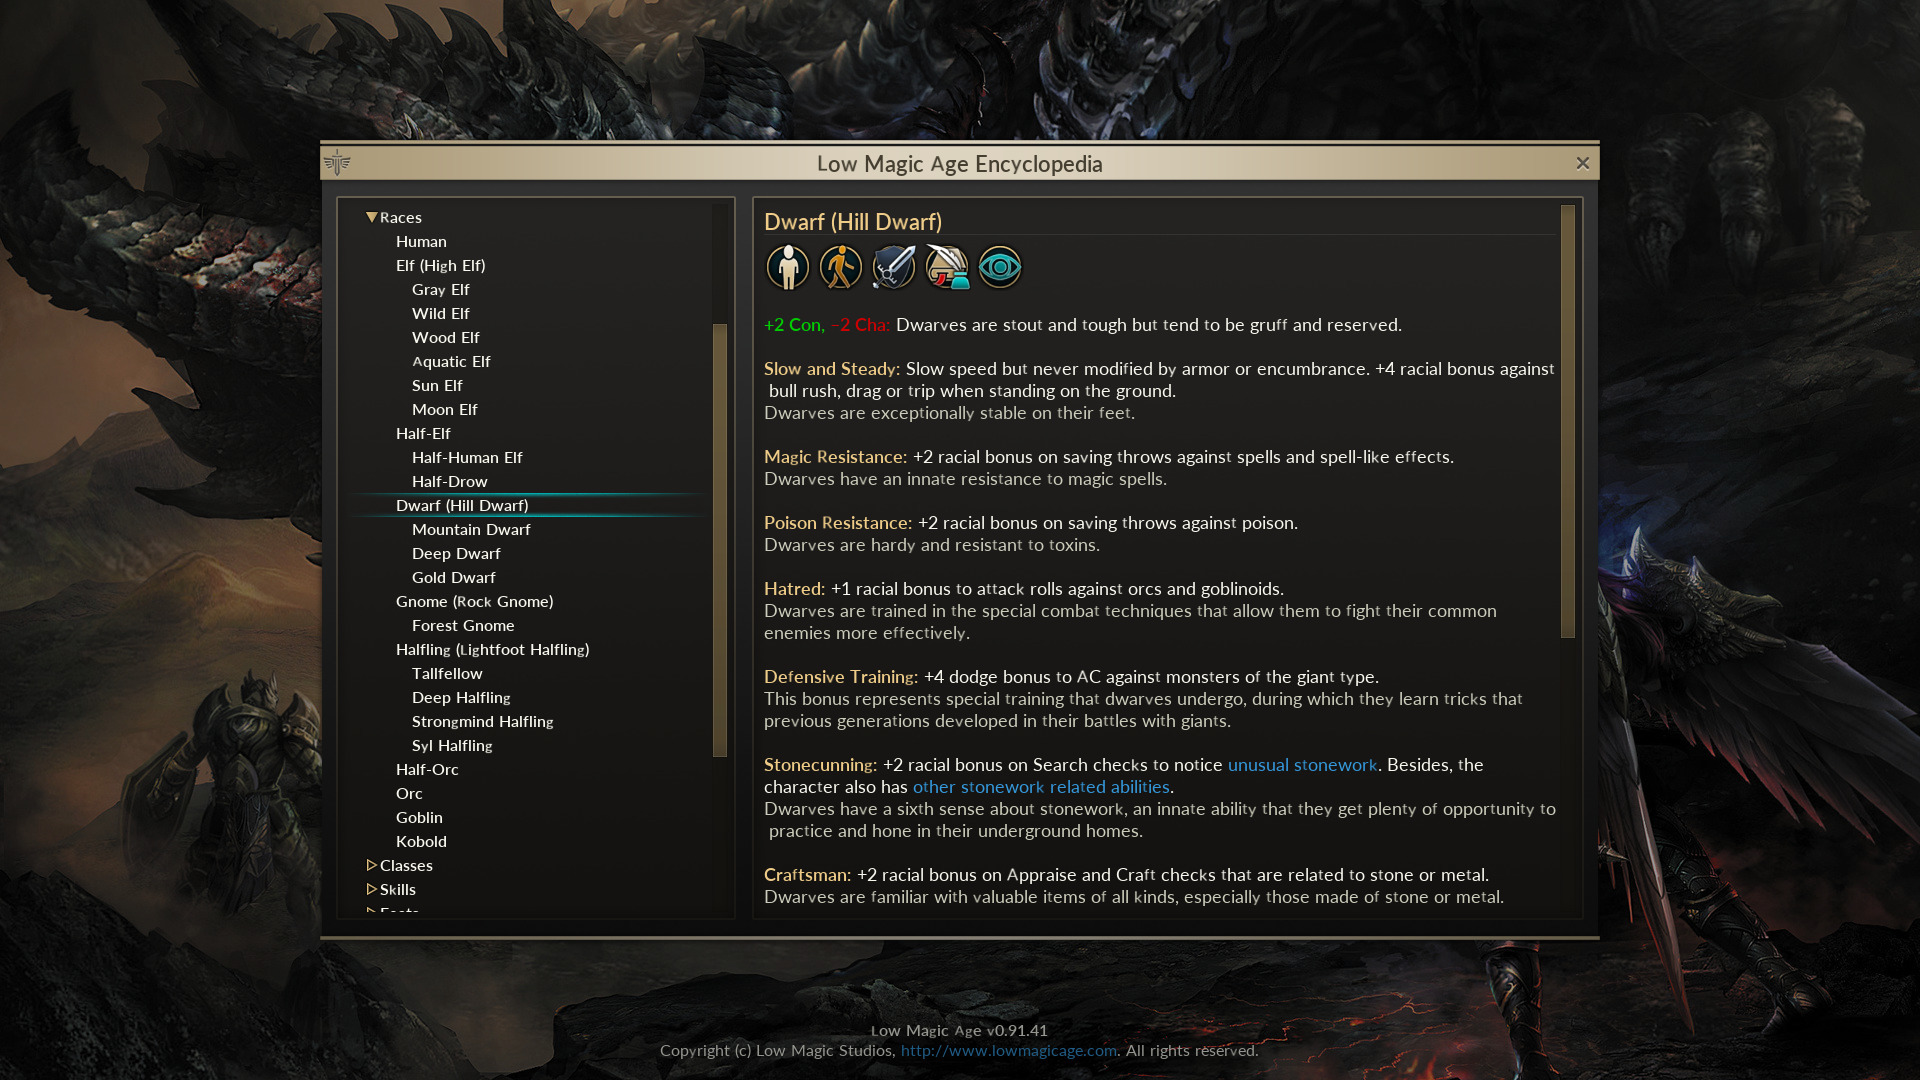Open the 'unusual stonework' link
The image size is (1920, 1080).
(x=1302, y=765)
